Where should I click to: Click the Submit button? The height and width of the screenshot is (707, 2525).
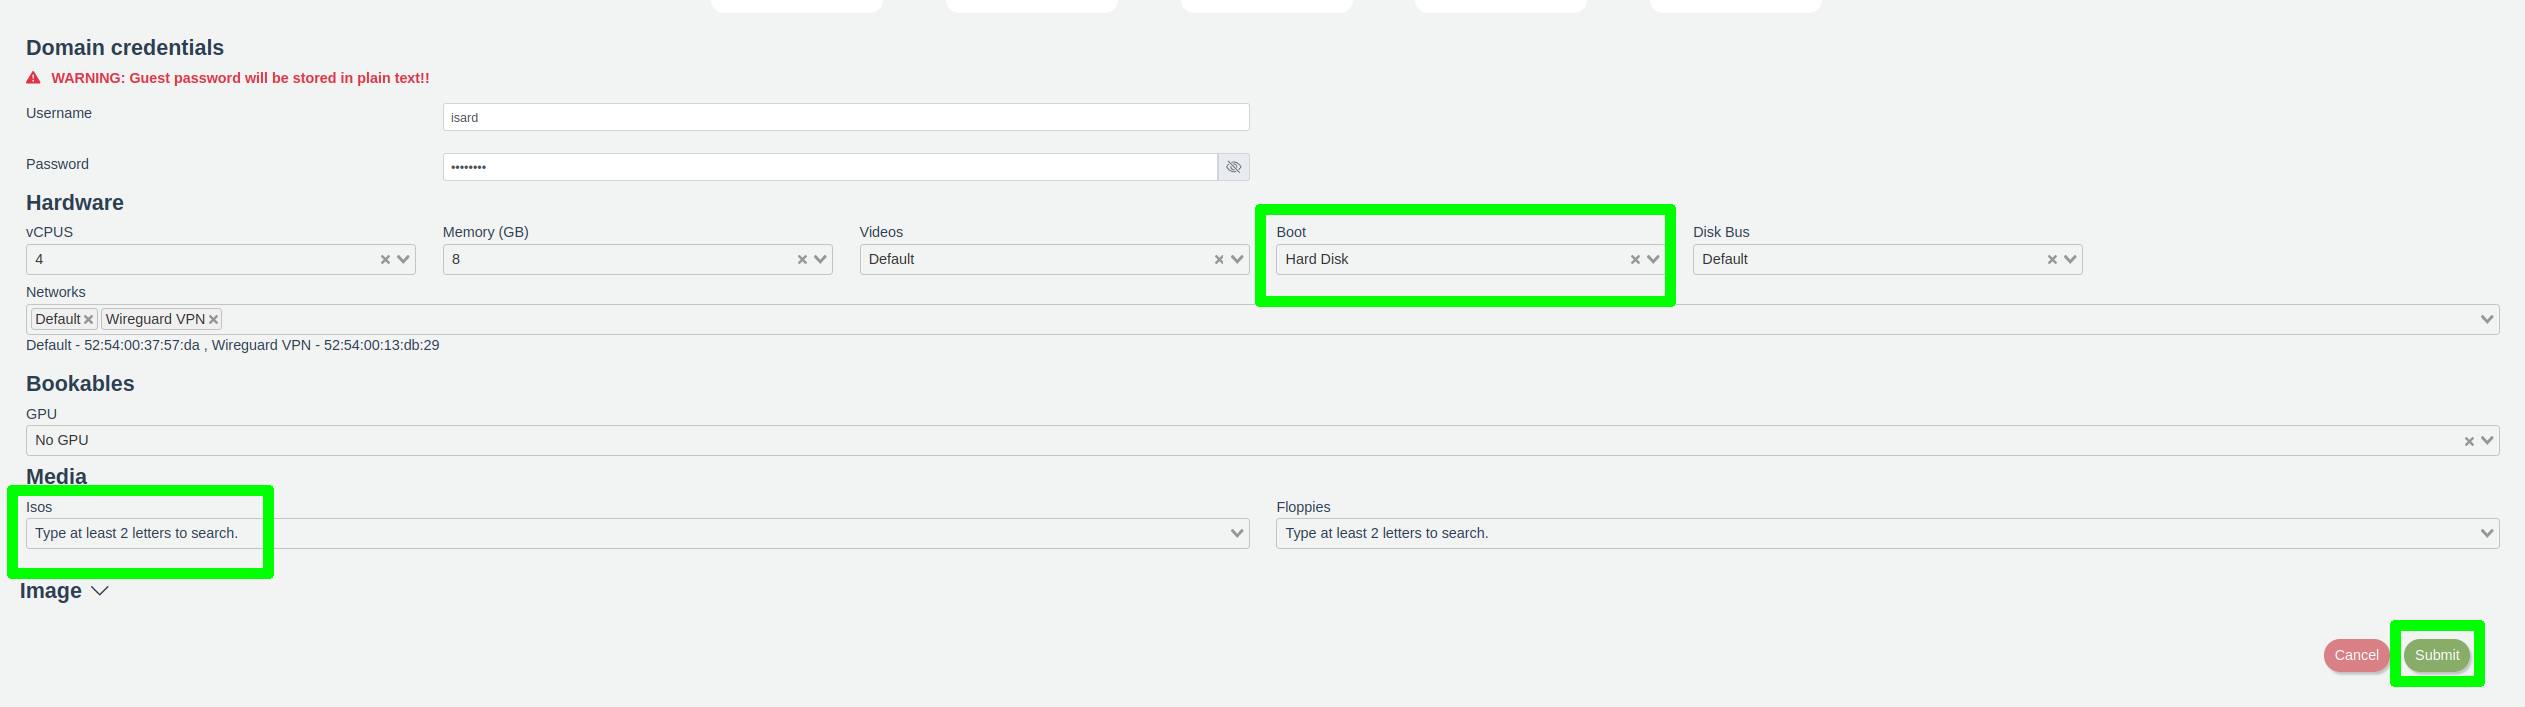pyautogui.click(x=2437, y=655)
